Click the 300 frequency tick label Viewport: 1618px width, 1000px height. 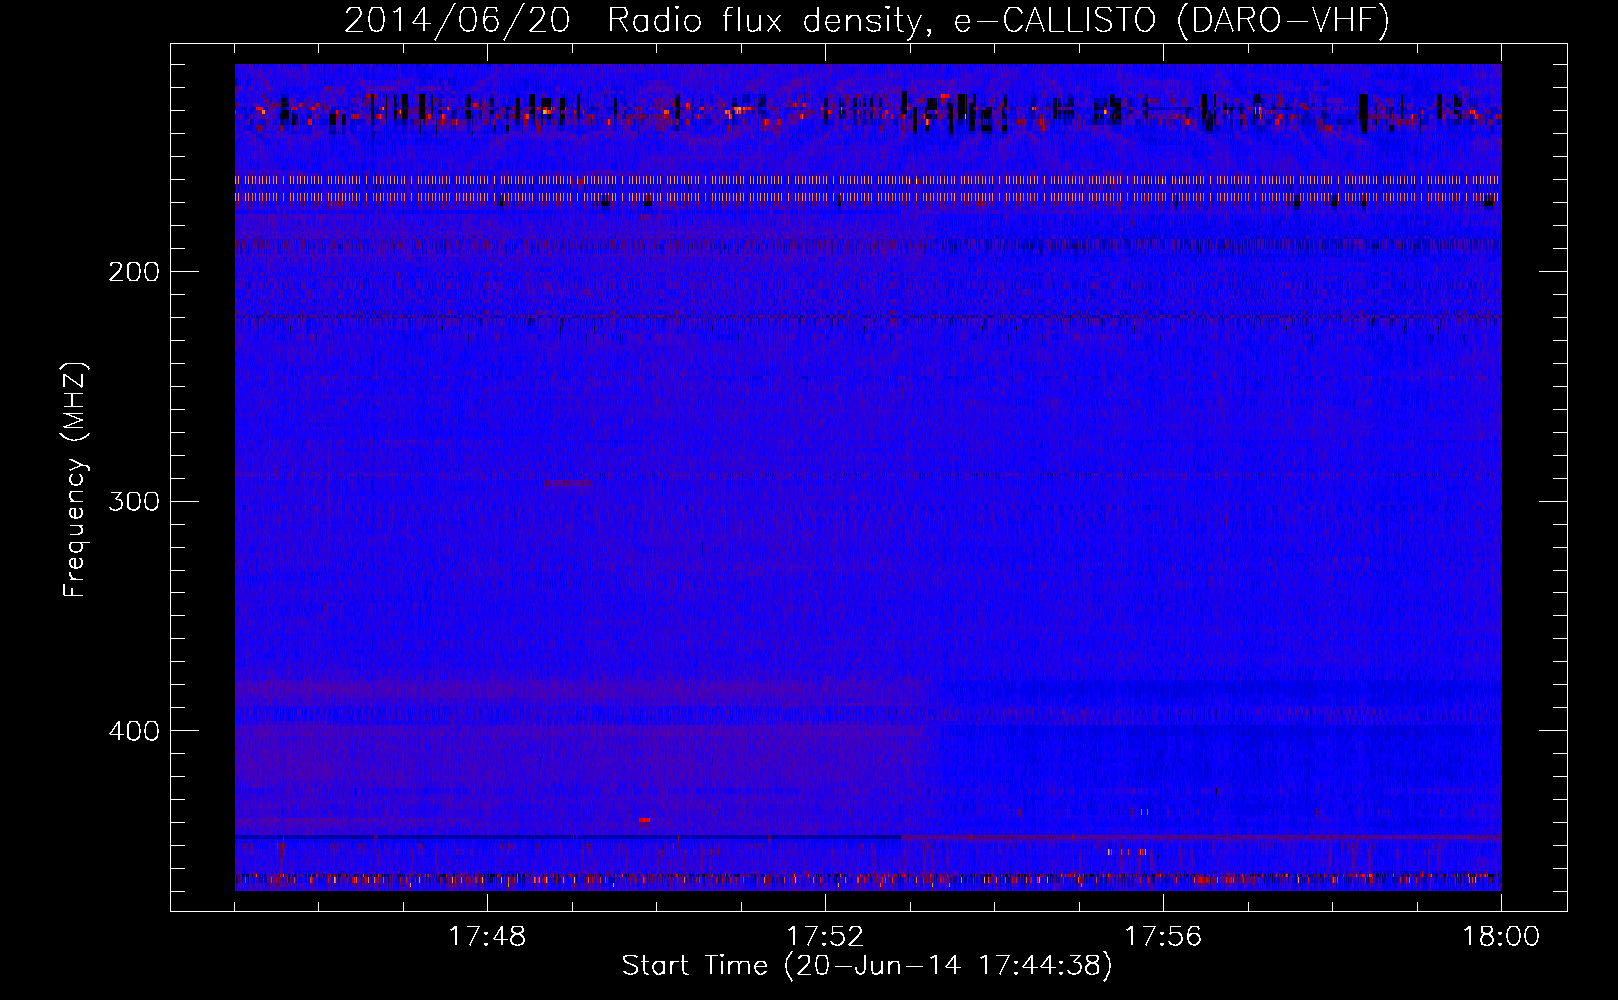pyautogui.click(x=134, y=501)
